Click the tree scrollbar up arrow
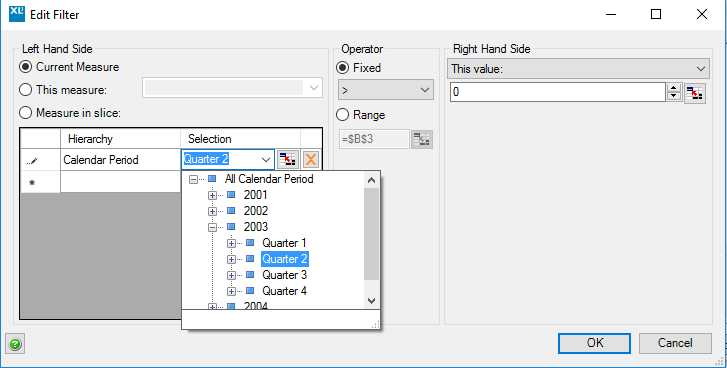This screenshot has height=368, width=727. tap(371, 180)
